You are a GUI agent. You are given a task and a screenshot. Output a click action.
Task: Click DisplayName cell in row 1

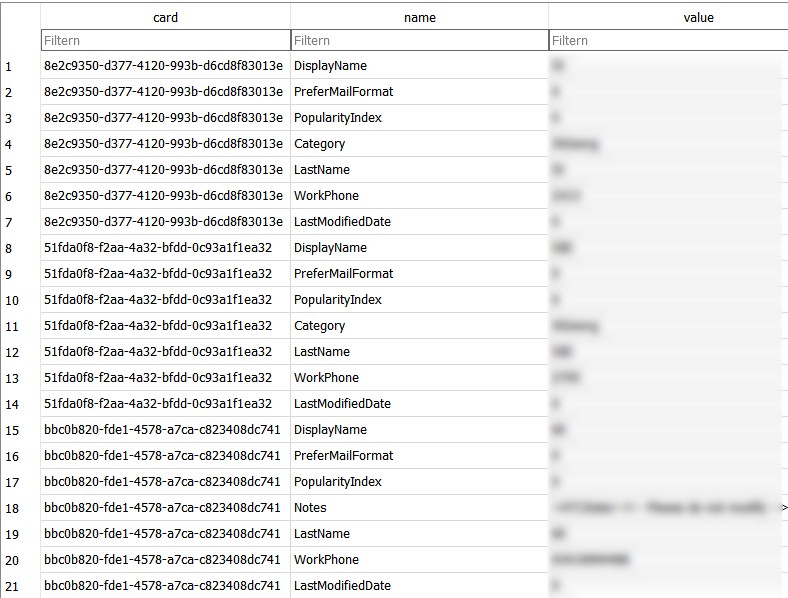(x=419, y=66)
